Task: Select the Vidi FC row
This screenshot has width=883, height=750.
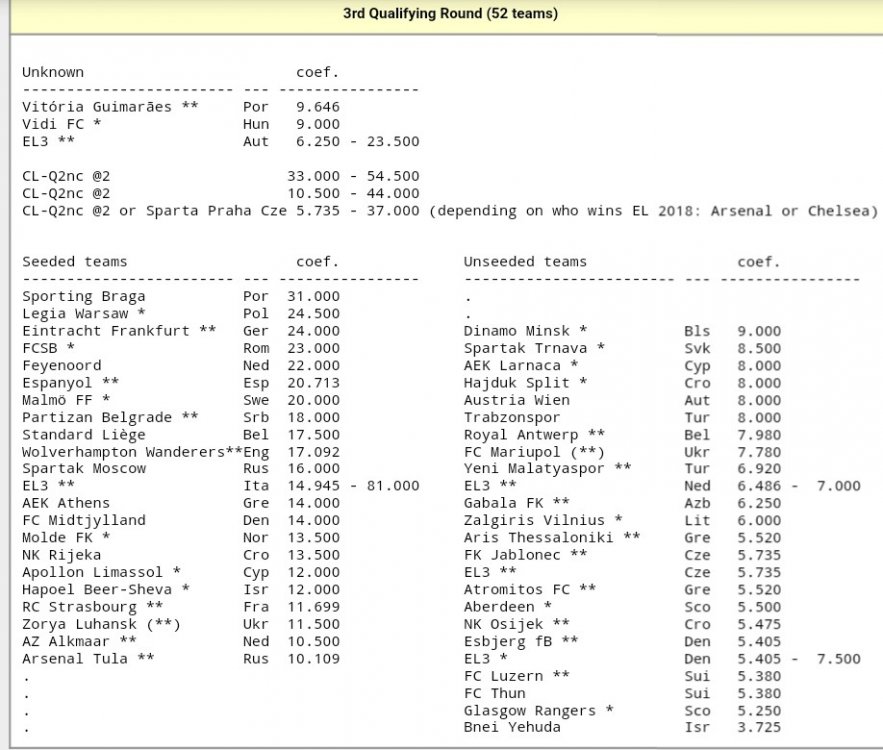Action: [x=181, y=124]
